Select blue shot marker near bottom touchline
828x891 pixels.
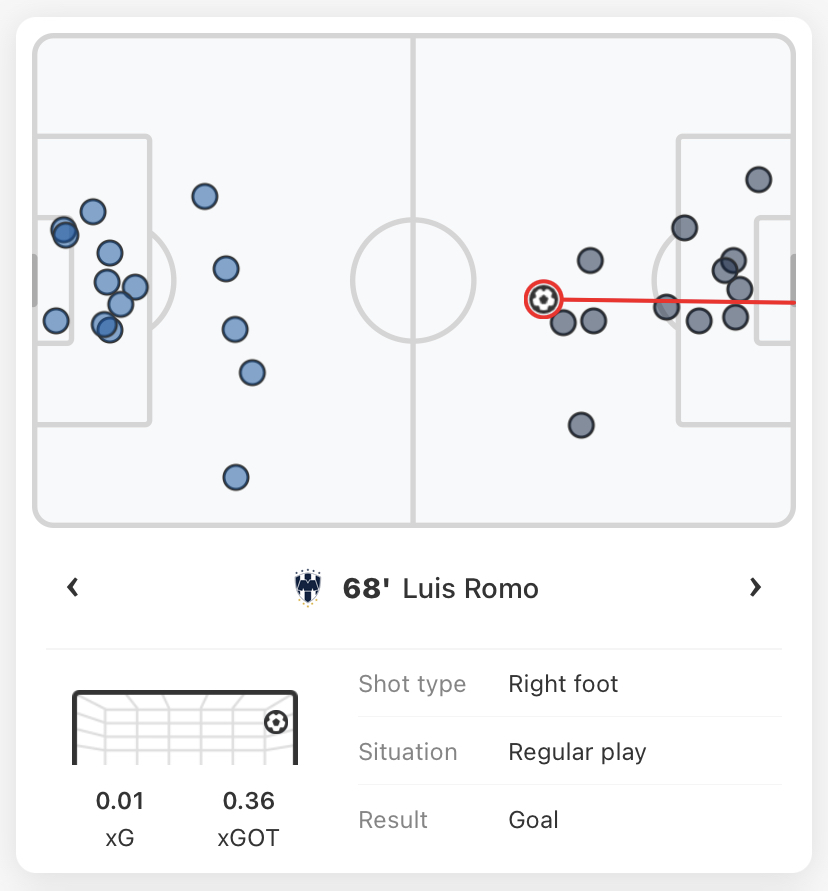pos(236,477)
